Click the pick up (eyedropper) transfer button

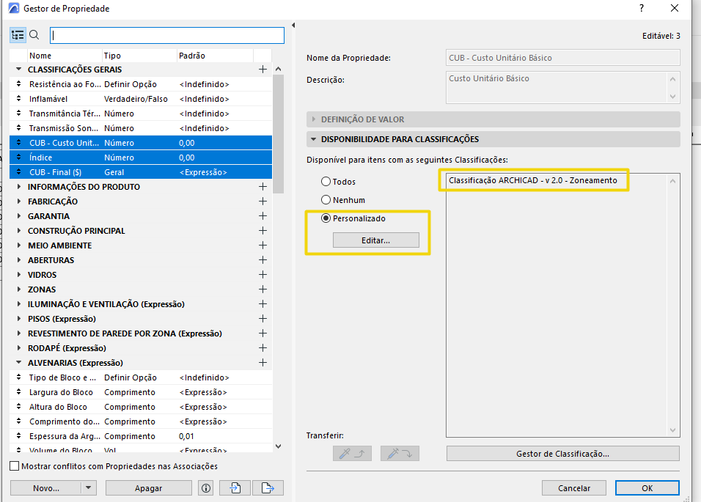click(352, 453)
